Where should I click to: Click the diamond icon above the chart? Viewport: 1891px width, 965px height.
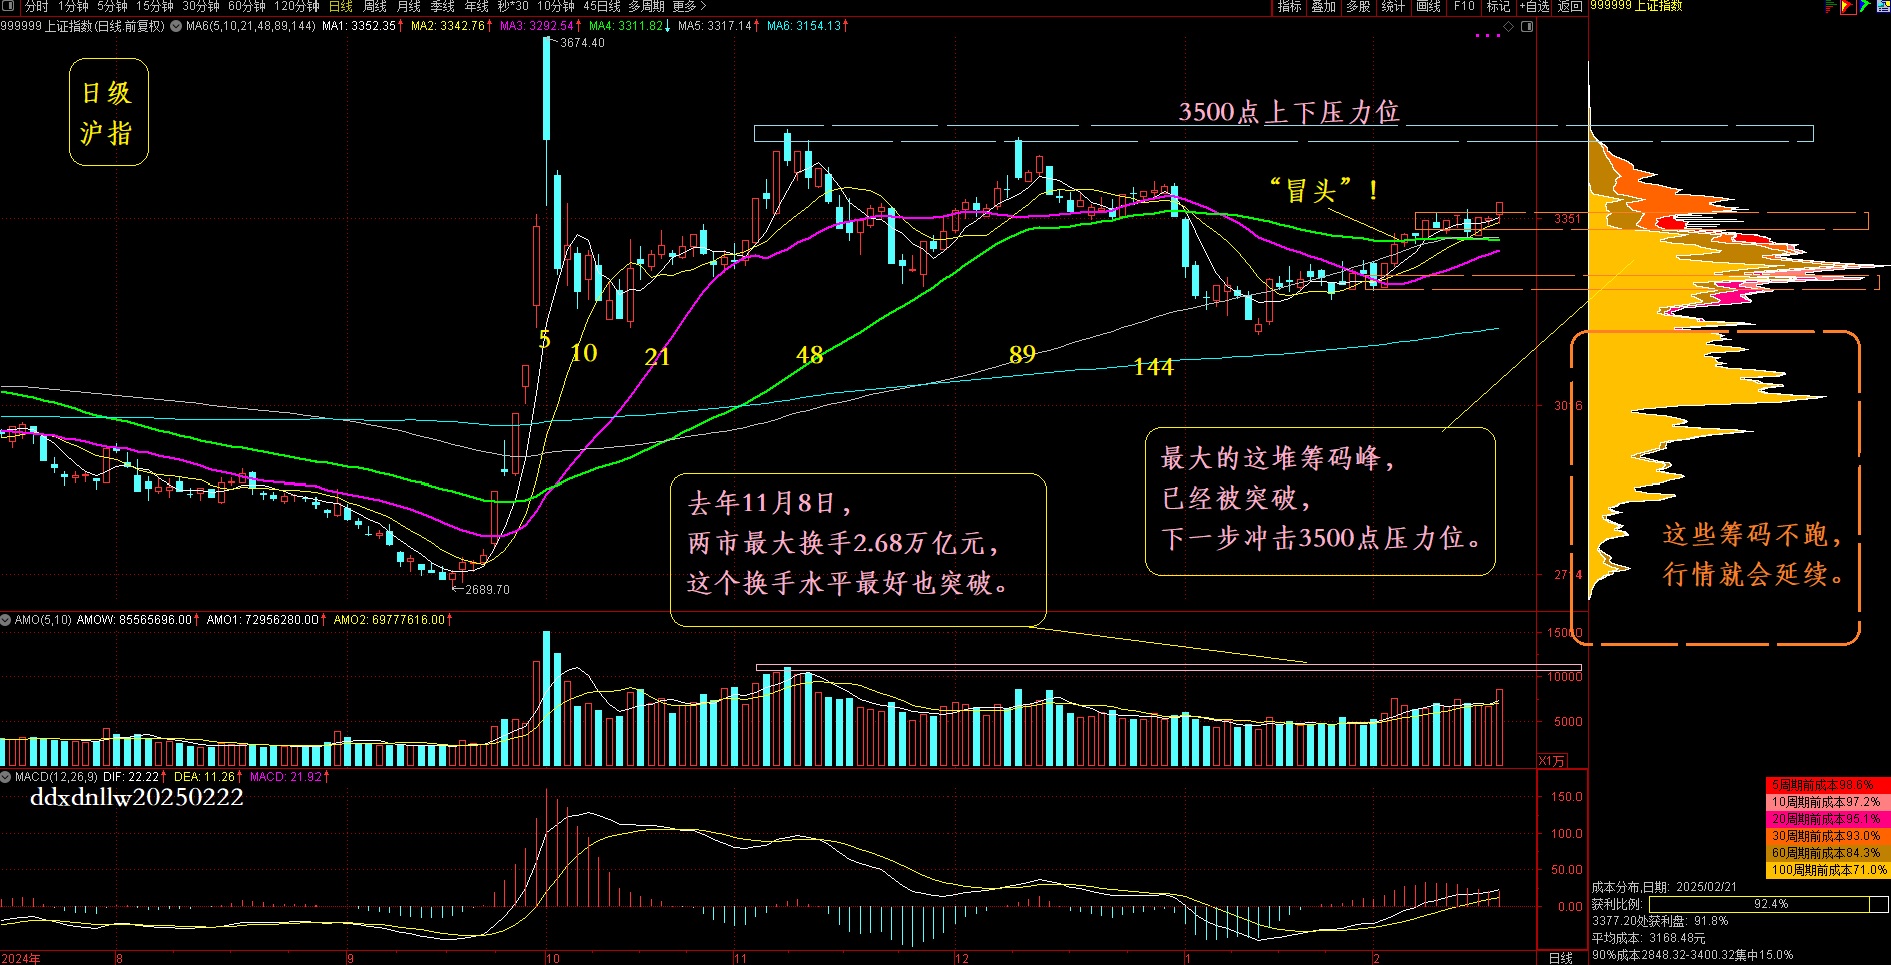tap(1509, 26)
